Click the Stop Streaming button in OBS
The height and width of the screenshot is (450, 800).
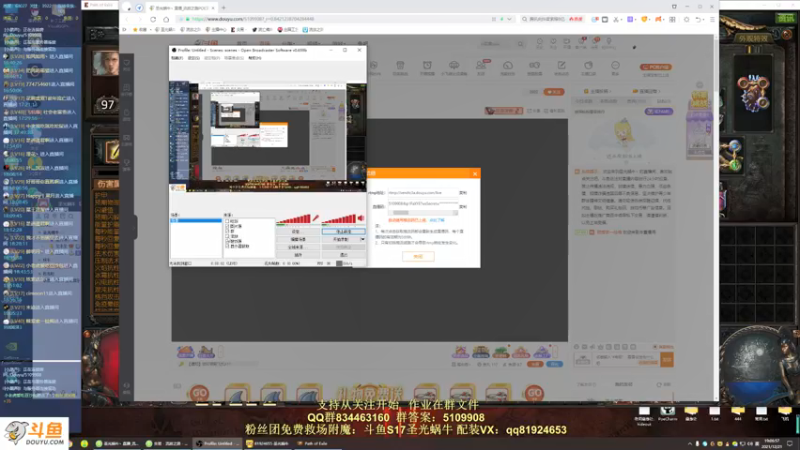click(343, 232)
